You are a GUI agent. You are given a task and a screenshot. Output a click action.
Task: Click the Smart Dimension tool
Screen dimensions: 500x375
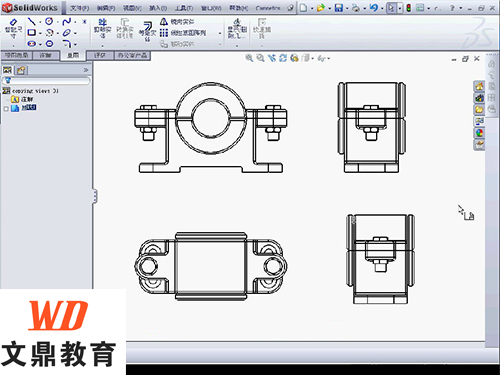pyautogui.click(x=13, y=28)
